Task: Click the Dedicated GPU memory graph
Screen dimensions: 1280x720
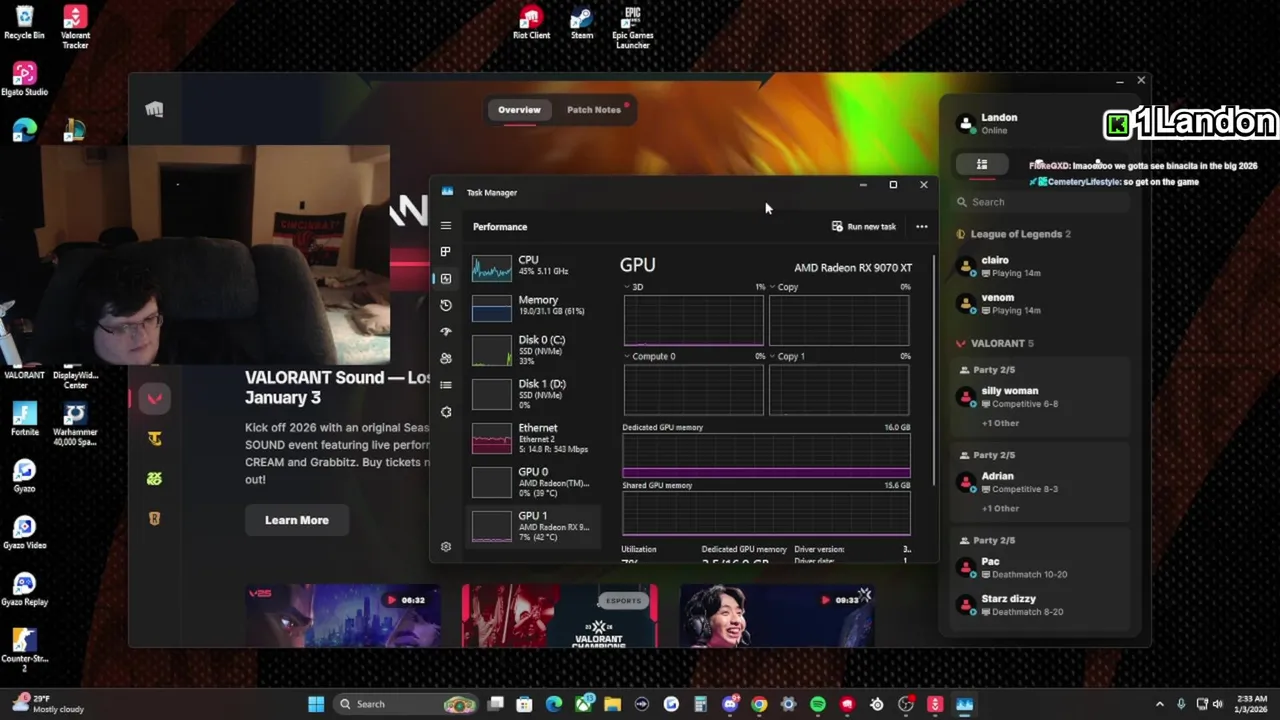Action: (766, 456)
